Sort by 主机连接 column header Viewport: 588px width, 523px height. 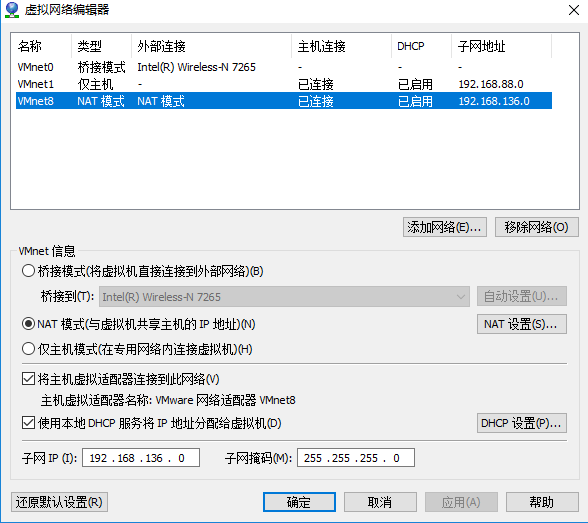[341, 46]
